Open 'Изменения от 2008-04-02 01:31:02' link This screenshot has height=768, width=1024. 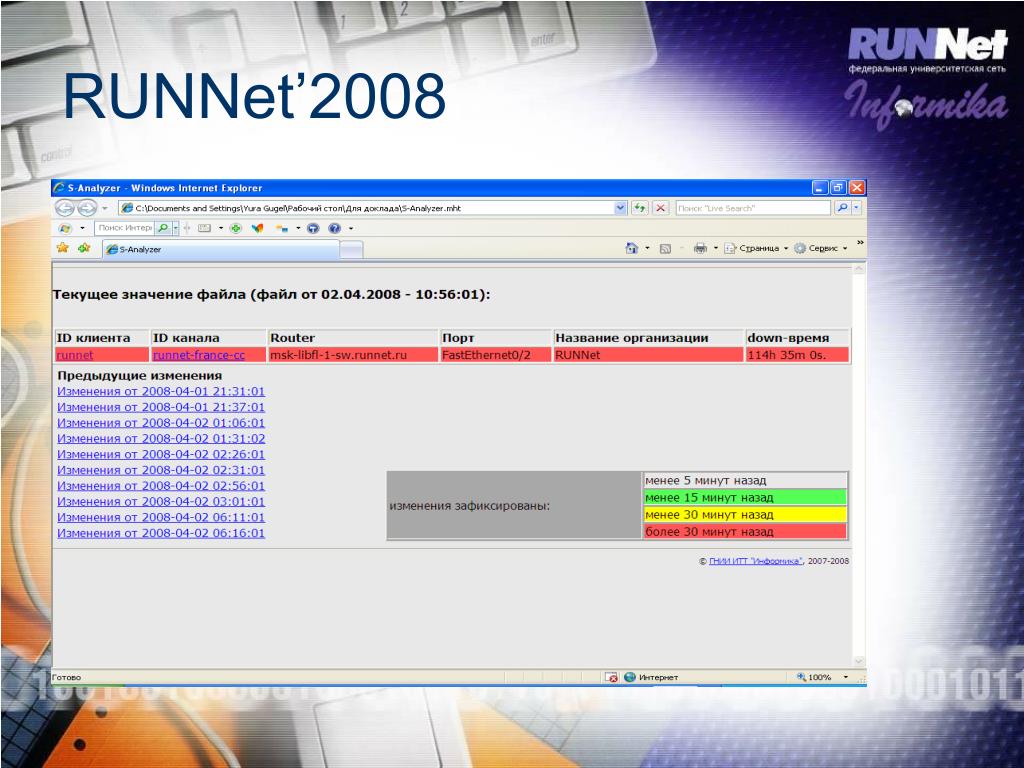pos(161,438)
